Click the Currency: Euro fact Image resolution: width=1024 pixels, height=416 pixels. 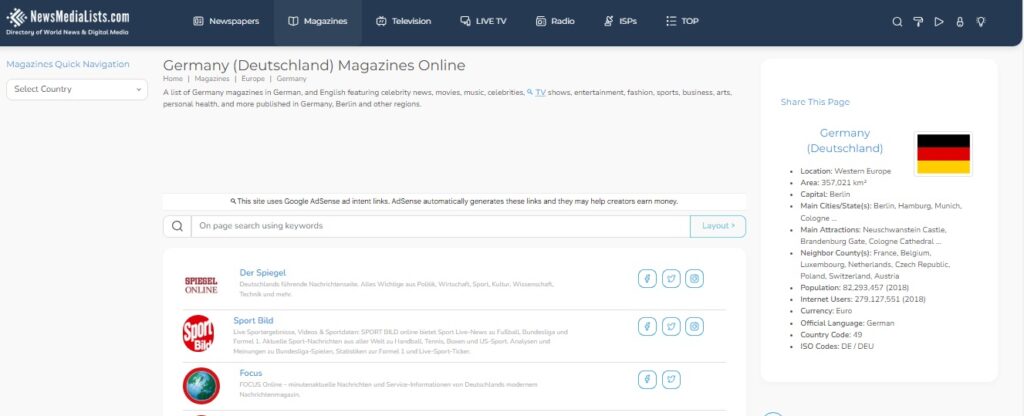pyautogui.click(x=824, y=312)
